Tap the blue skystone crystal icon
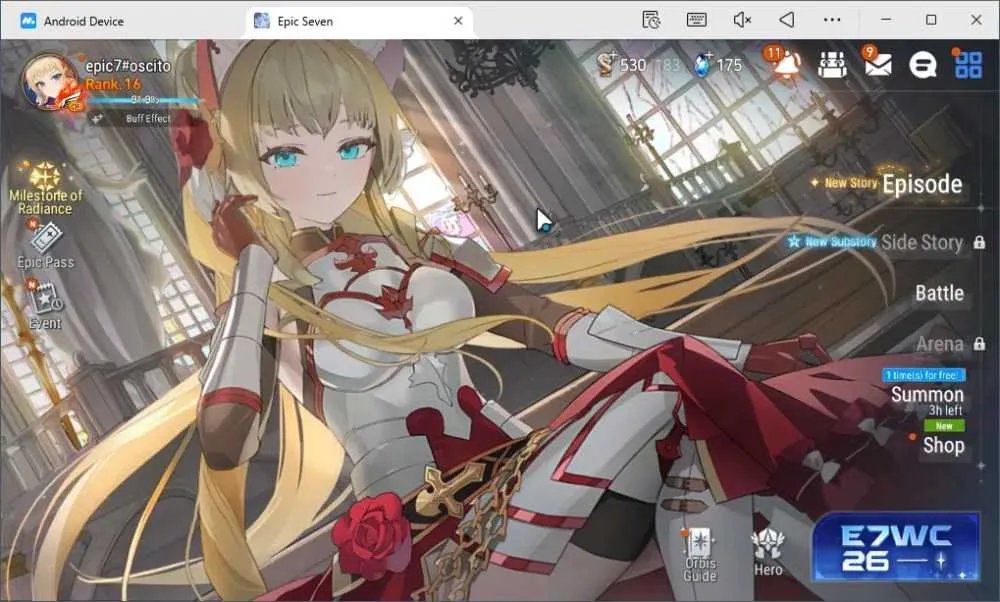This screenshot has width=1000, height=602. [x=702, y=64]
